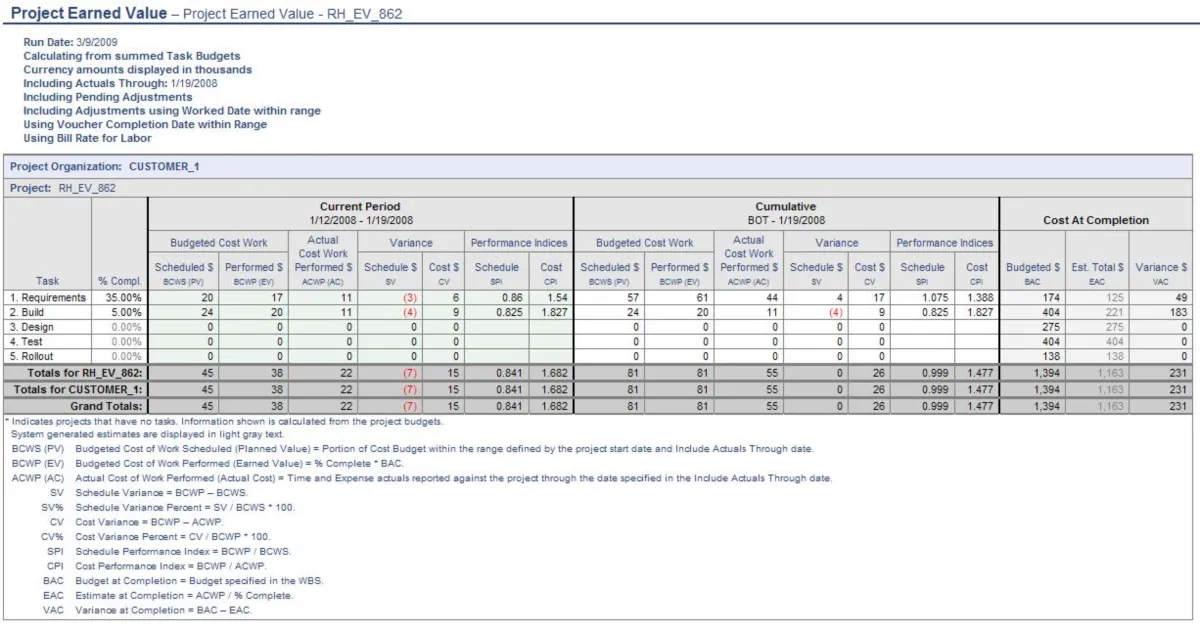Select the 5. Rollout task label
The width and height of the screenshot is (1200, 633).
point(32,356)
